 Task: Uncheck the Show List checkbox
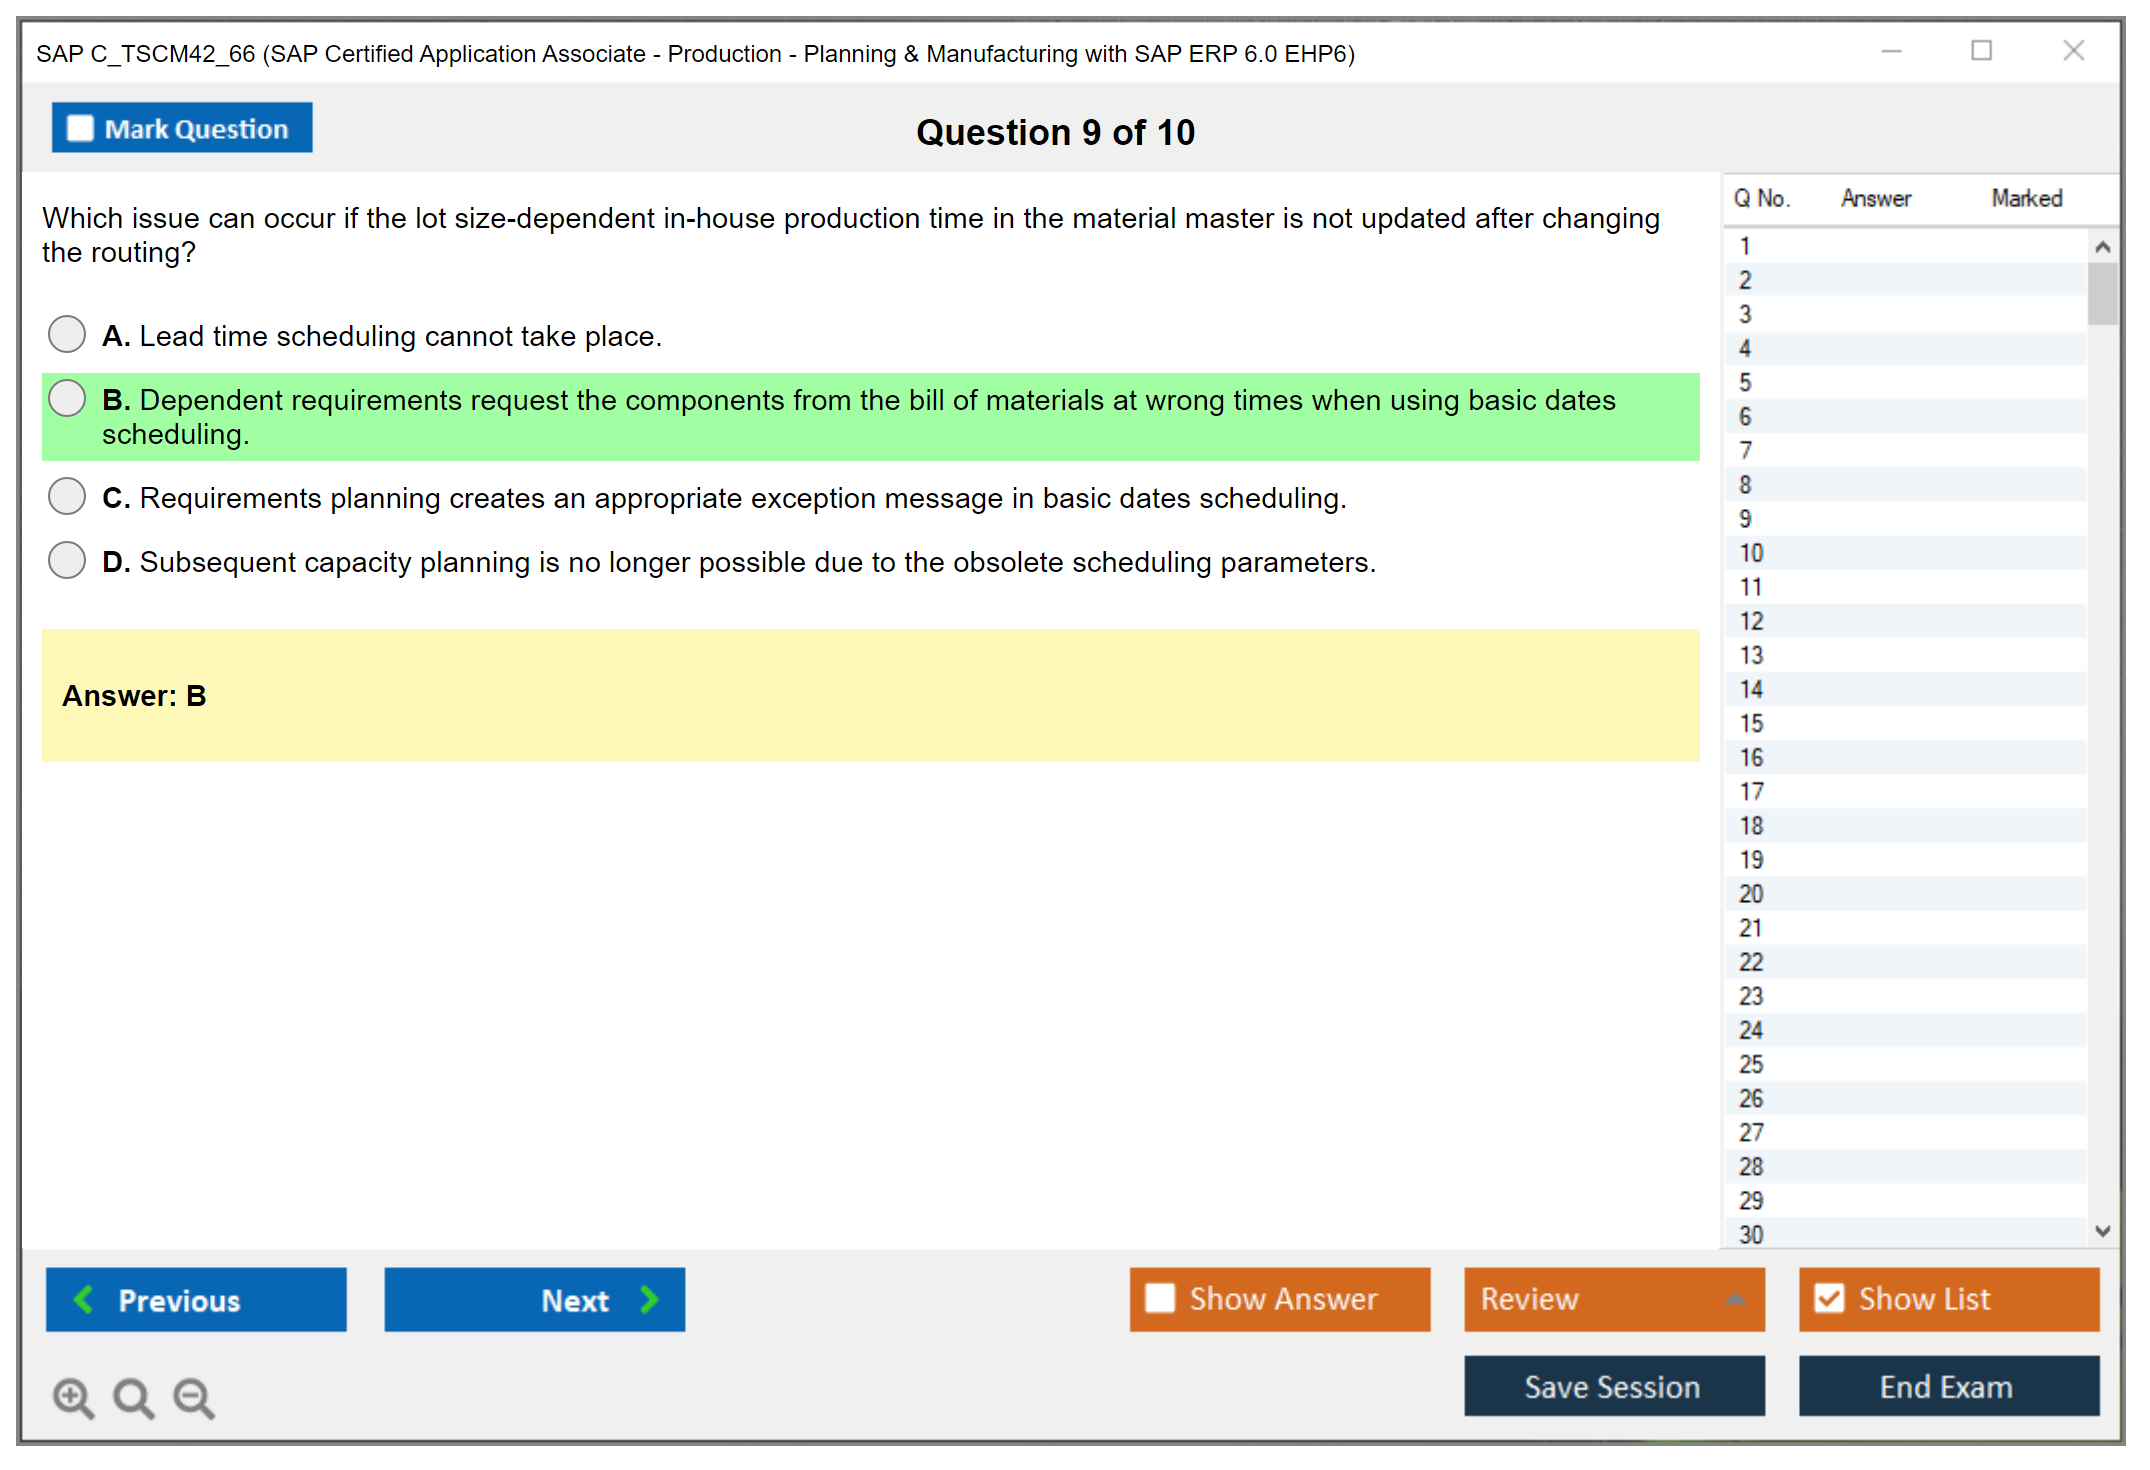click(x=1829, y=1298)
